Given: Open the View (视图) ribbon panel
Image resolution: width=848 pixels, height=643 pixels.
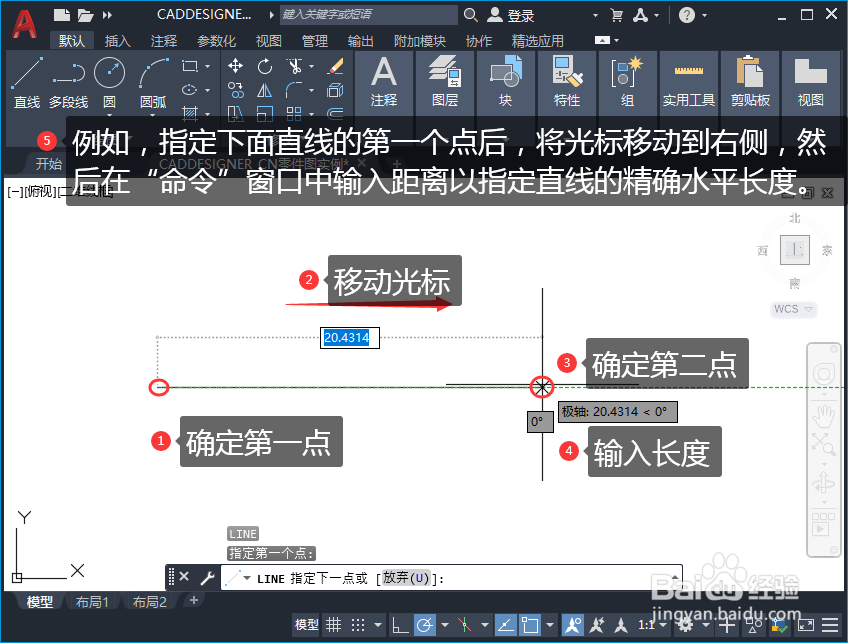Looking at the screenshot, I should tap(811, 81).
